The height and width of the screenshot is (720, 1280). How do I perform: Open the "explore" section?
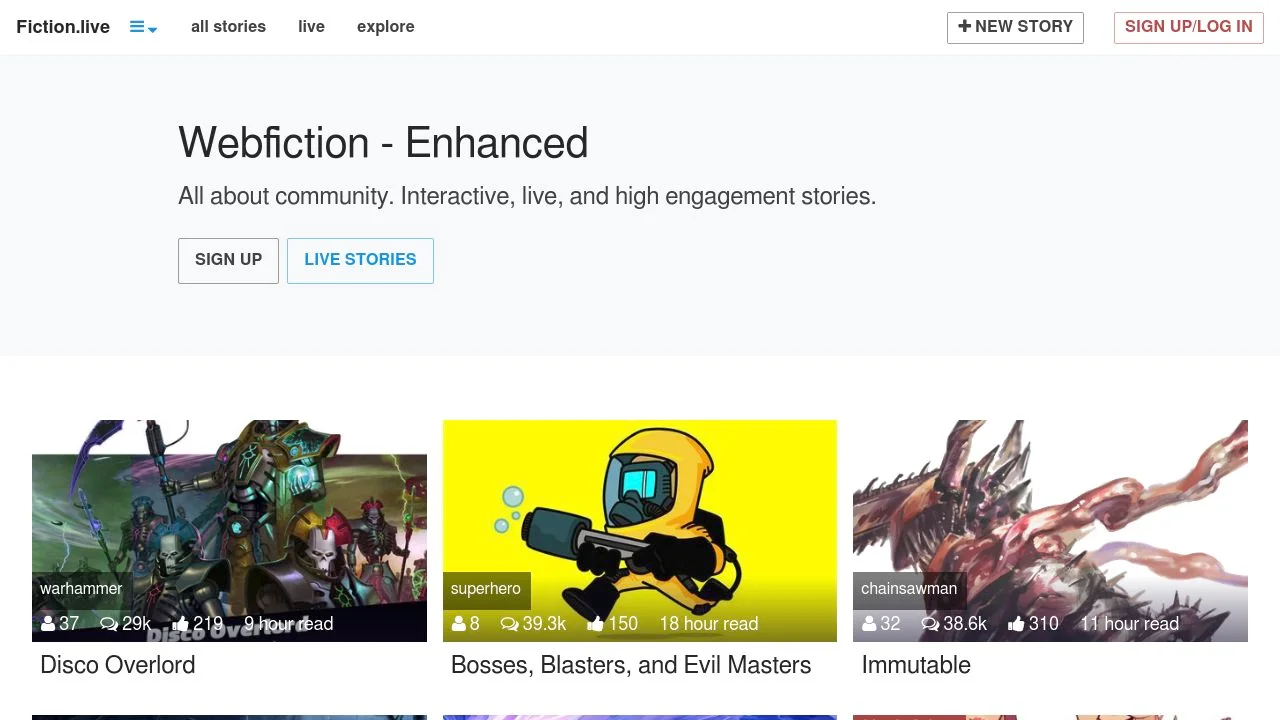[385, 27]
